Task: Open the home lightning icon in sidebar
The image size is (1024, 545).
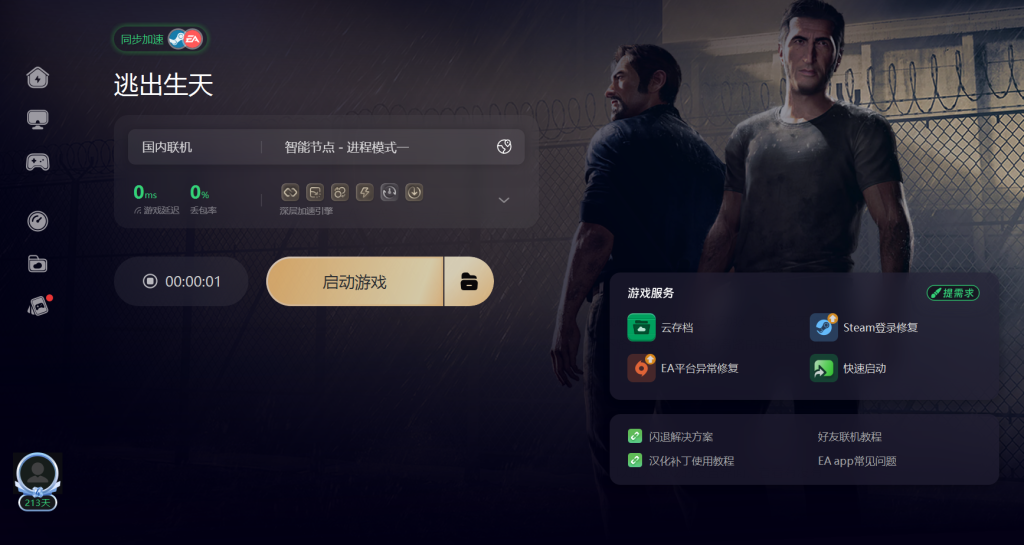Action: pos(38,77)
